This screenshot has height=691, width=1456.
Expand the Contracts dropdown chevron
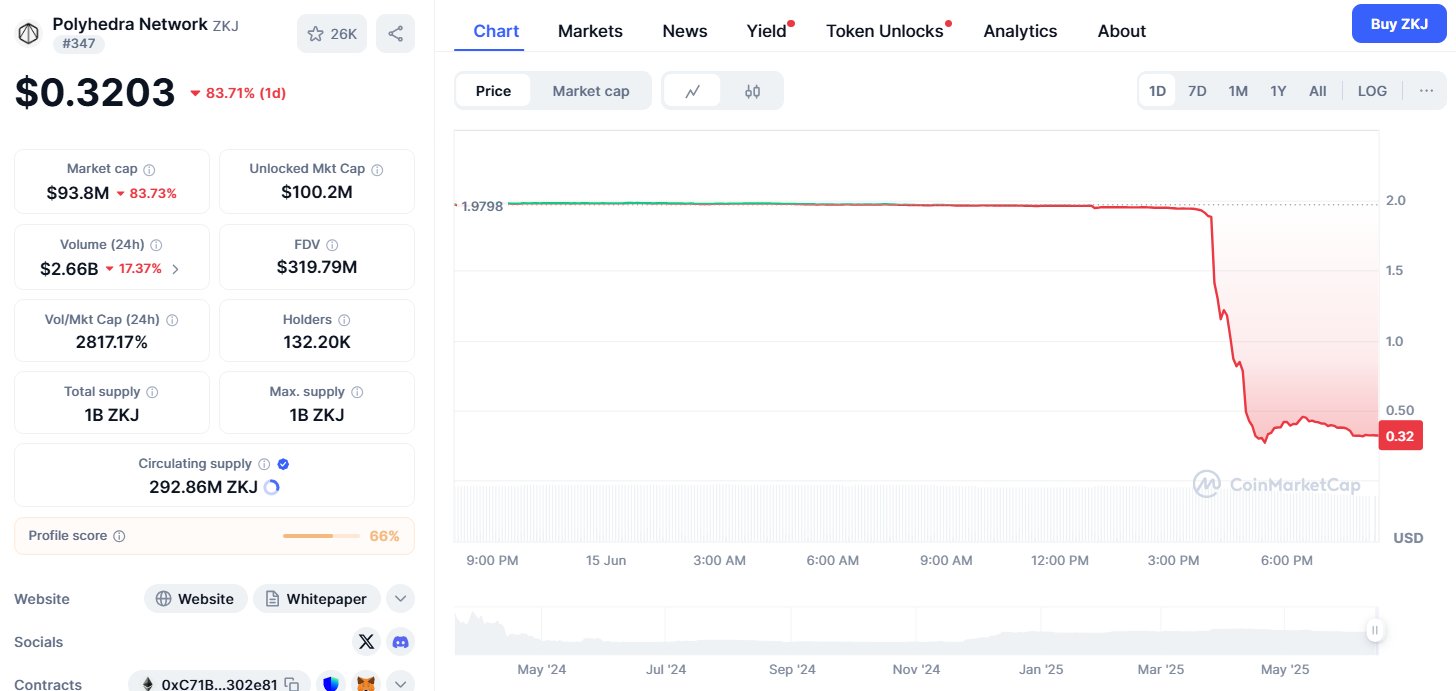pyautogui.click(x=400, y=684)
